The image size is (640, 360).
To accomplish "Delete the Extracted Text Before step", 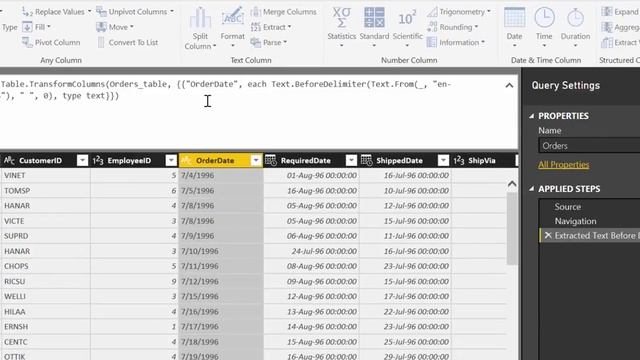I will coord(548,236).
